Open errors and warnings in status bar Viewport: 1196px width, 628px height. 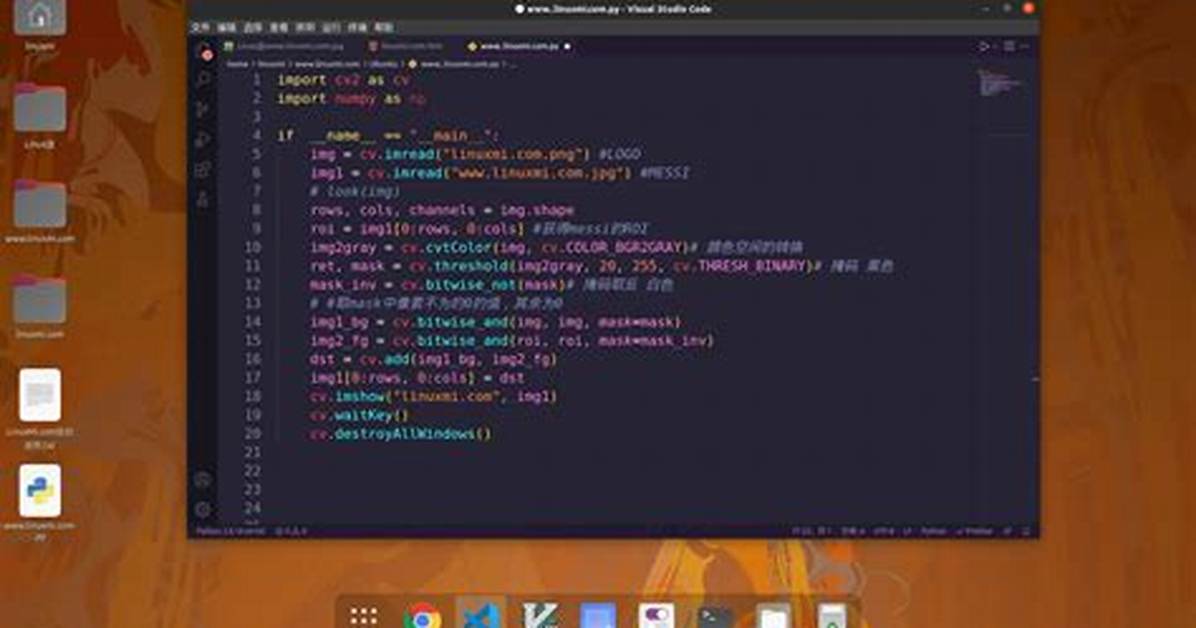291,531
